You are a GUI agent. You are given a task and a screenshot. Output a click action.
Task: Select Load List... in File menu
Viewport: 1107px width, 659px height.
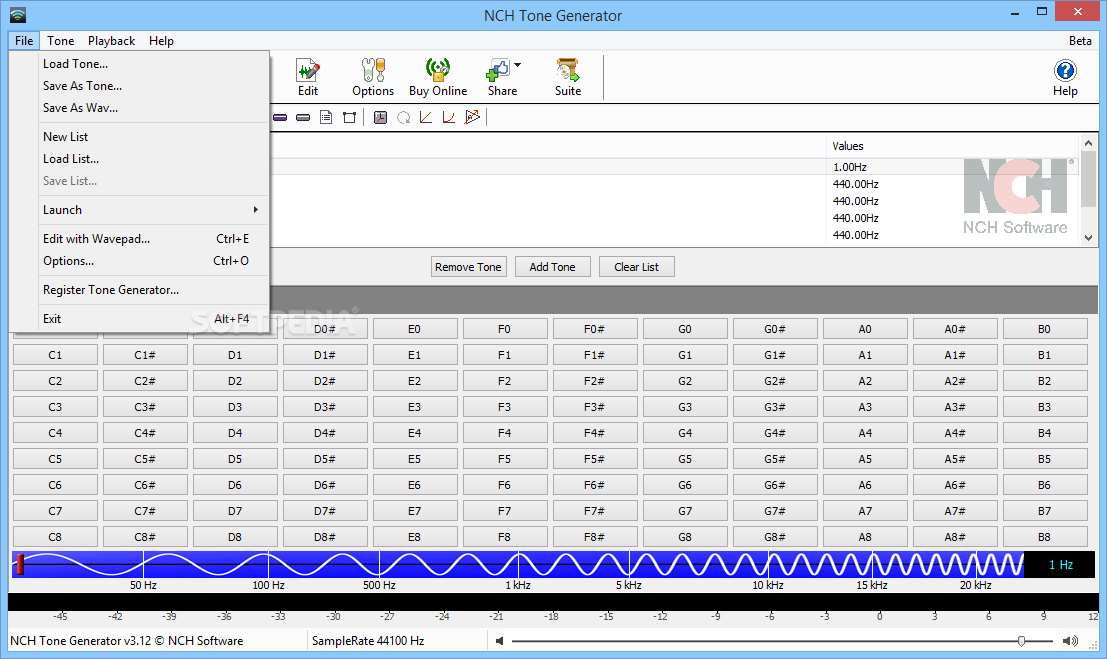(x=152, y=158)
